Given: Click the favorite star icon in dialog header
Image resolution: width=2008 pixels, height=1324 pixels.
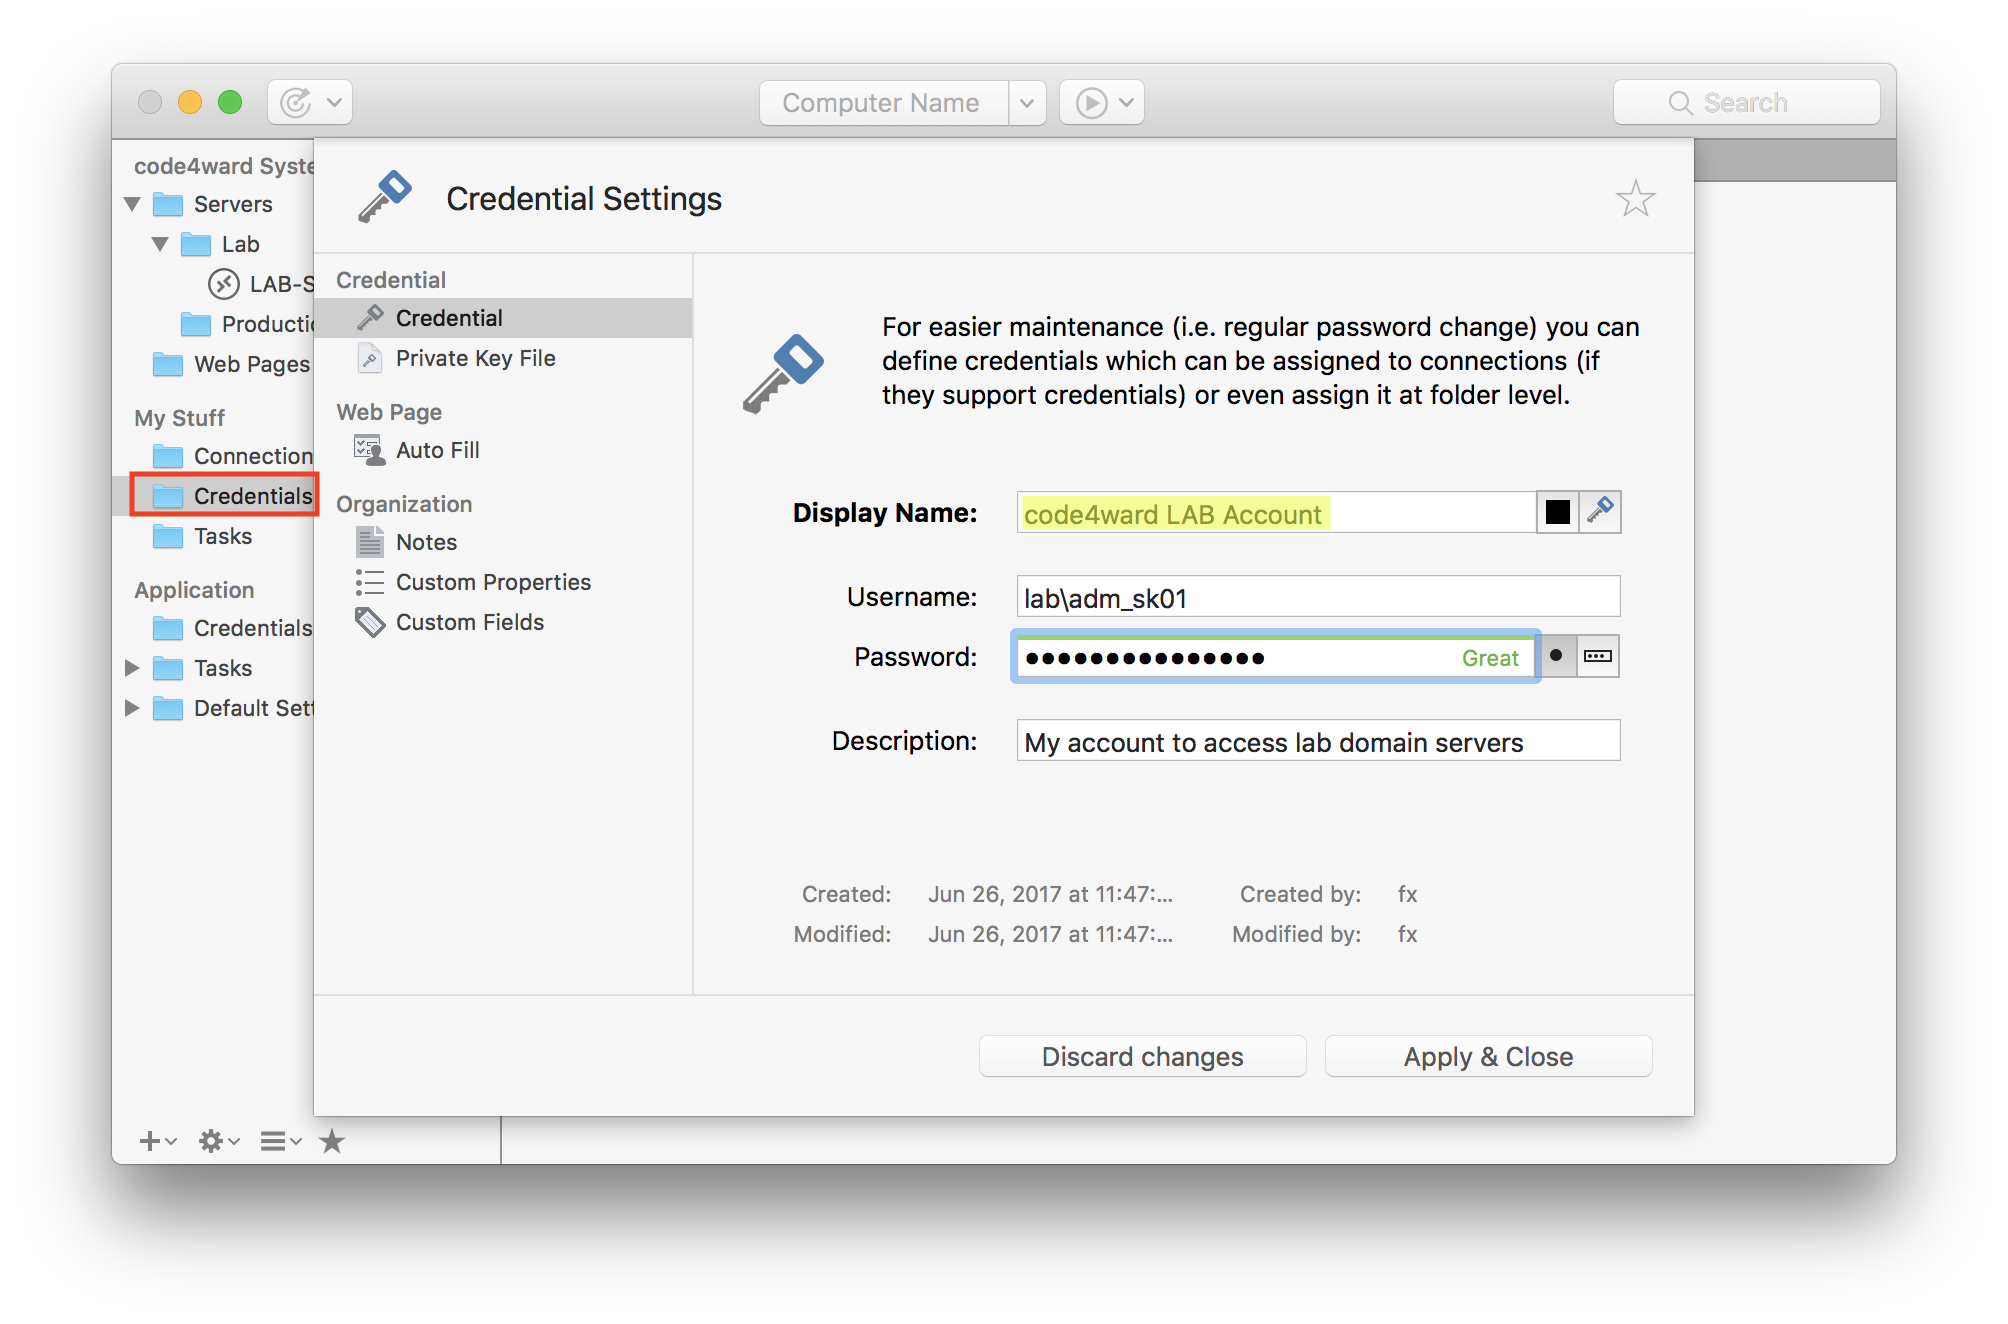Looking at the screenshot, I should click(x=1635, y=199).
